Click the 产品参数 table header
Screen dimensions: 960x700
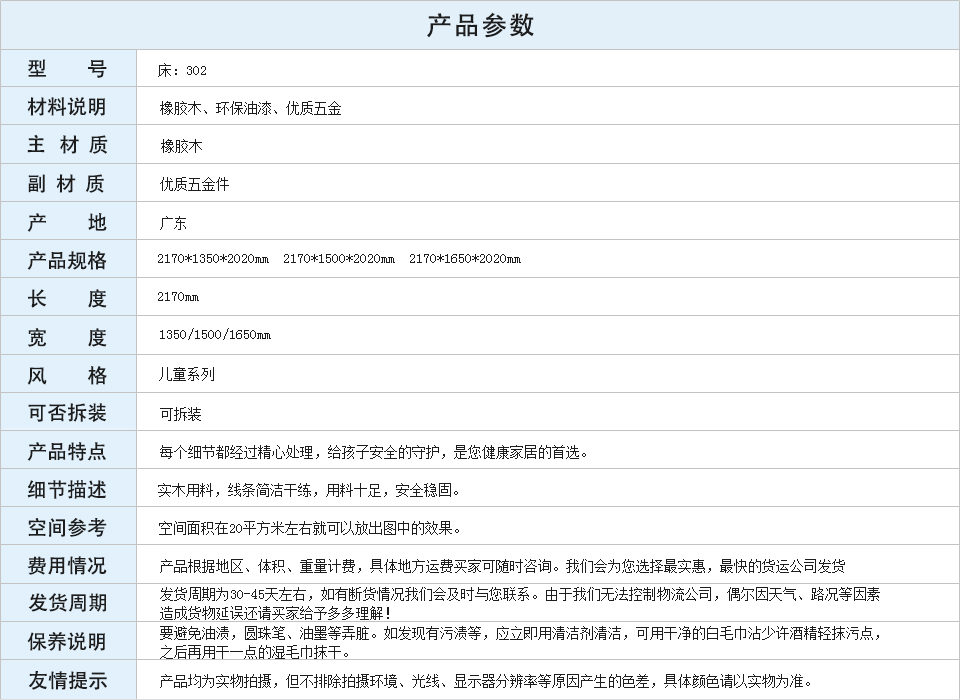[x=480, y=25]
